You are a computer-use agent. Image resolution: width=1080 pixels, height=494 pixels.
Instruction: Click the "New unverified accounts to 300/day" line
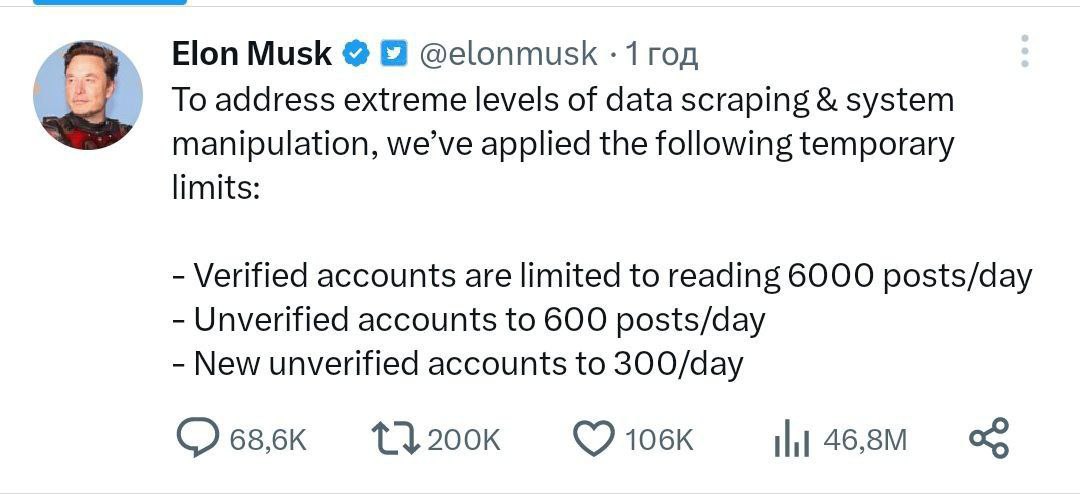pos(457,363)
